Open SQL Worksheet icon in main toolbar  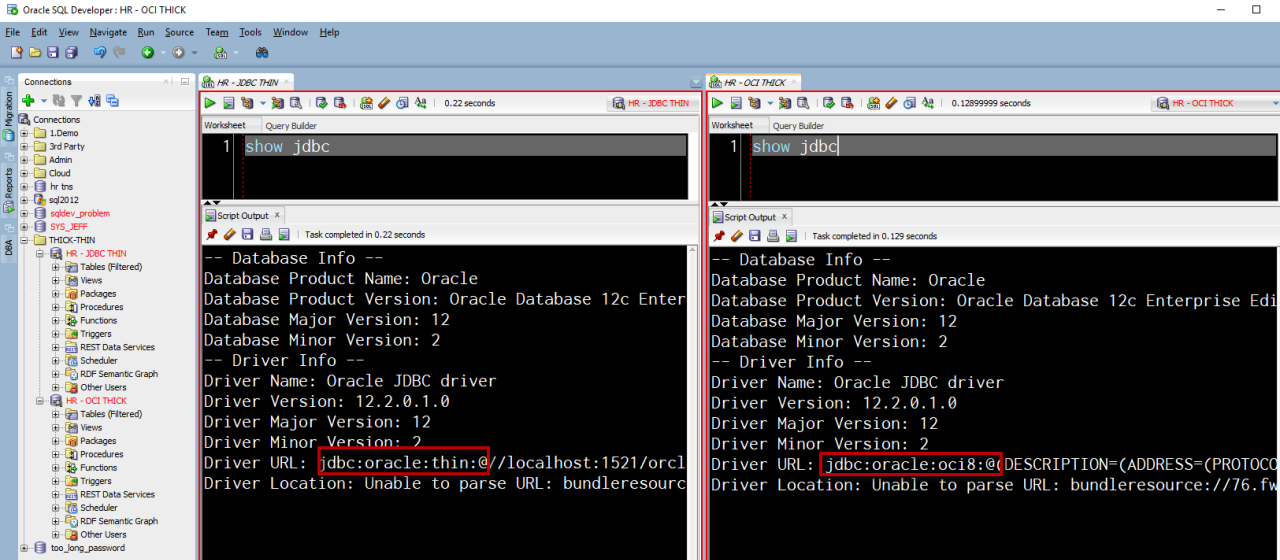point(221,52)
